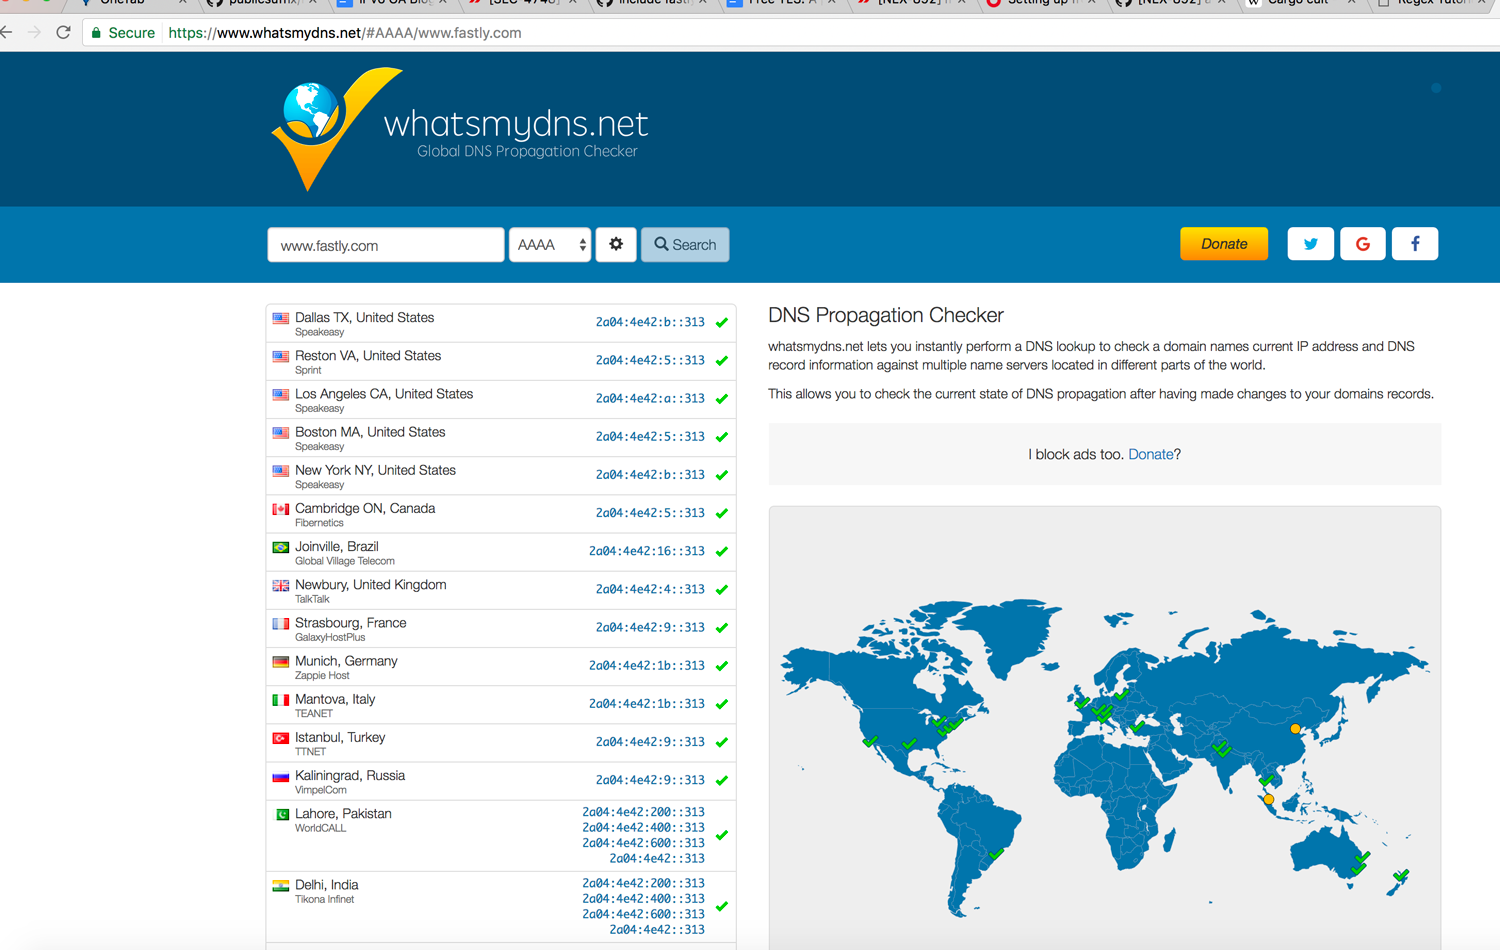The height and width of the screenshot is (950, 1500).
Task: Click green check in Lahore, Pakistan row
Action: pyautogui.click(x=722, y=835)
